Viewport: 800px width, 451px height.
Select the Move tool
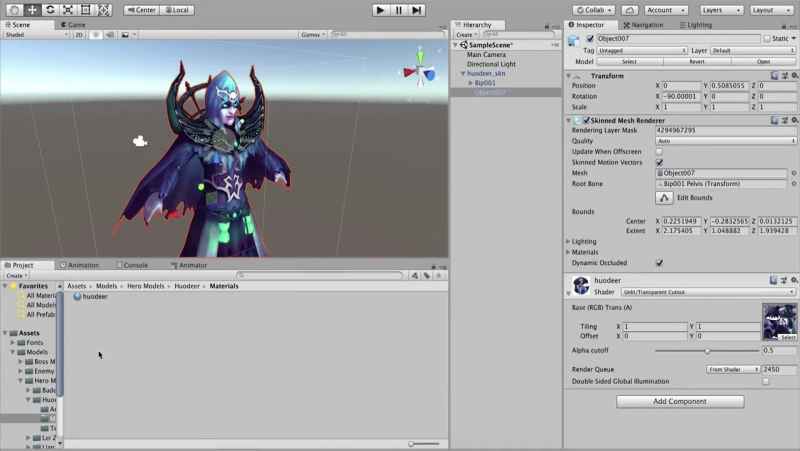pyautogui.click(x=32, y=10)
